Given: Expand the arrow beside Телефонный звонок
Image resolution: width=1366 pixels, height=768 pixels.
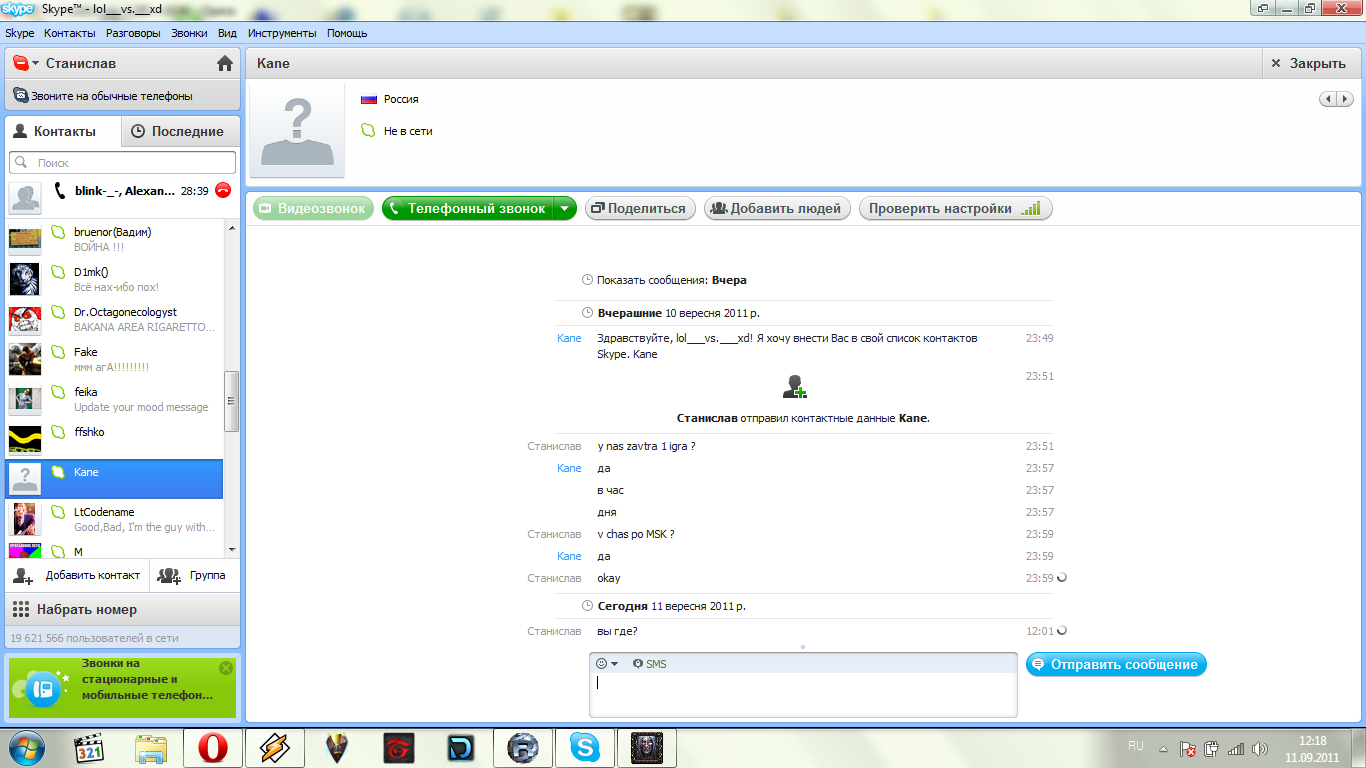Looking at the screenshot, I should [x=566, y=208].
